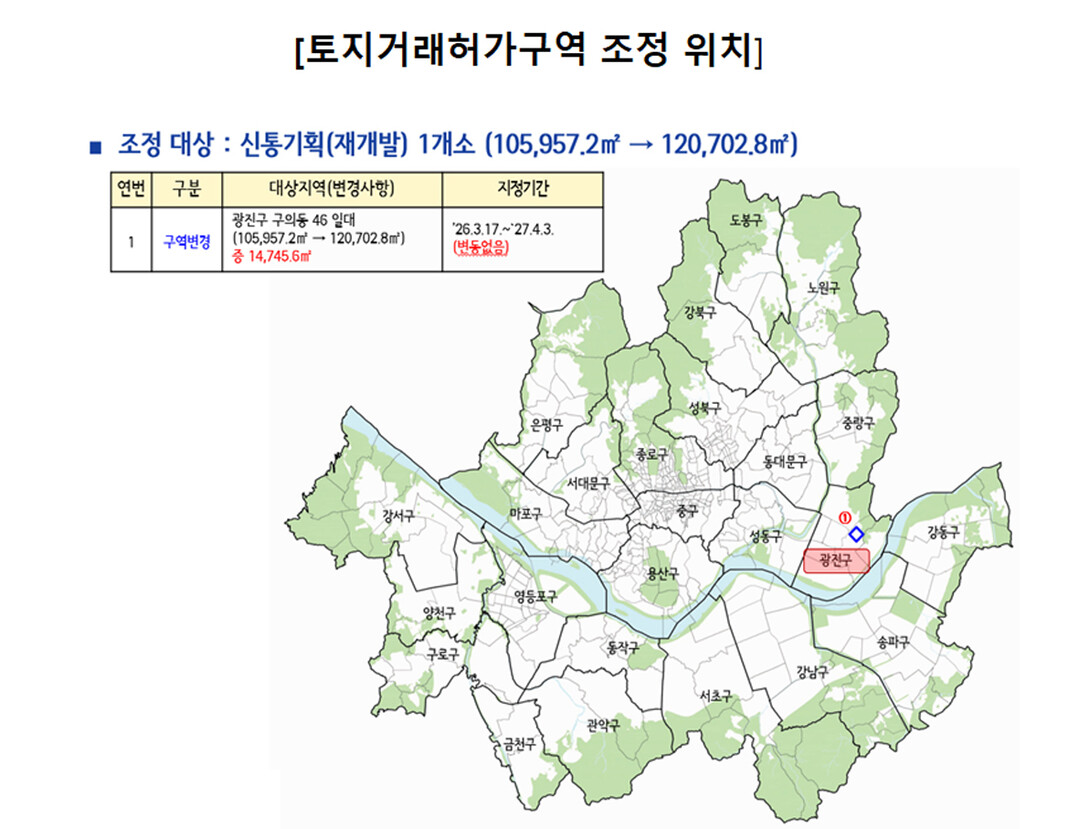Click the 동작구 label on the map
This screenshot has height=829, width=1079.
point(622,647)
